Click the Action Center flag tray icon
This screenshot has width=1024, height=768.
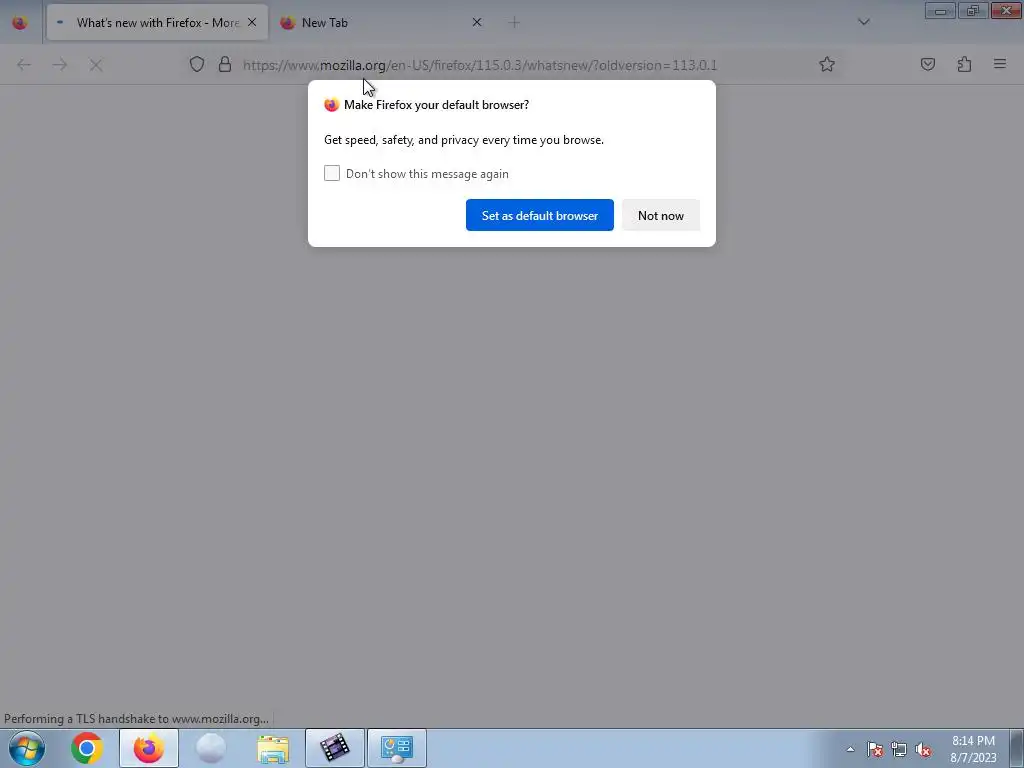pyautogui.click(x=875, y=749)
